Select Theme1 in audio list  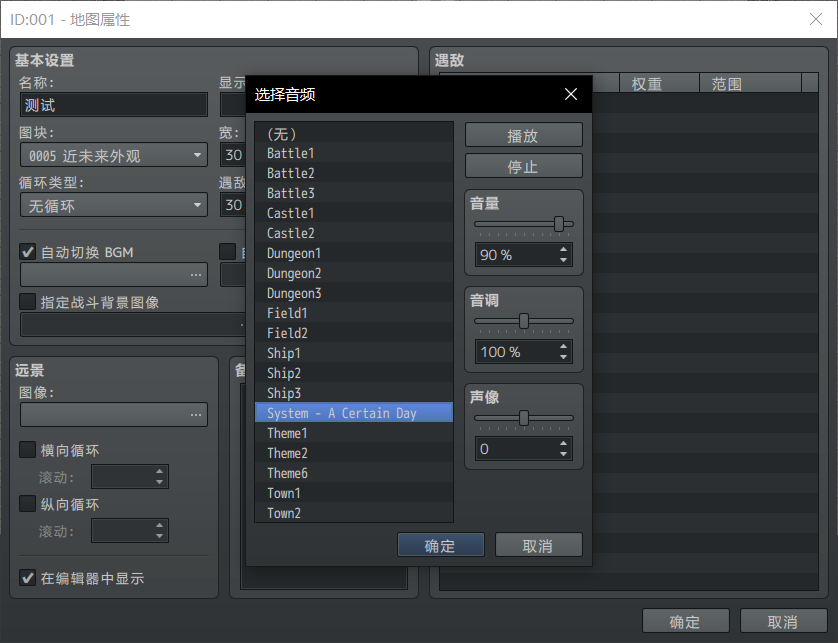[x=354, y=433]
